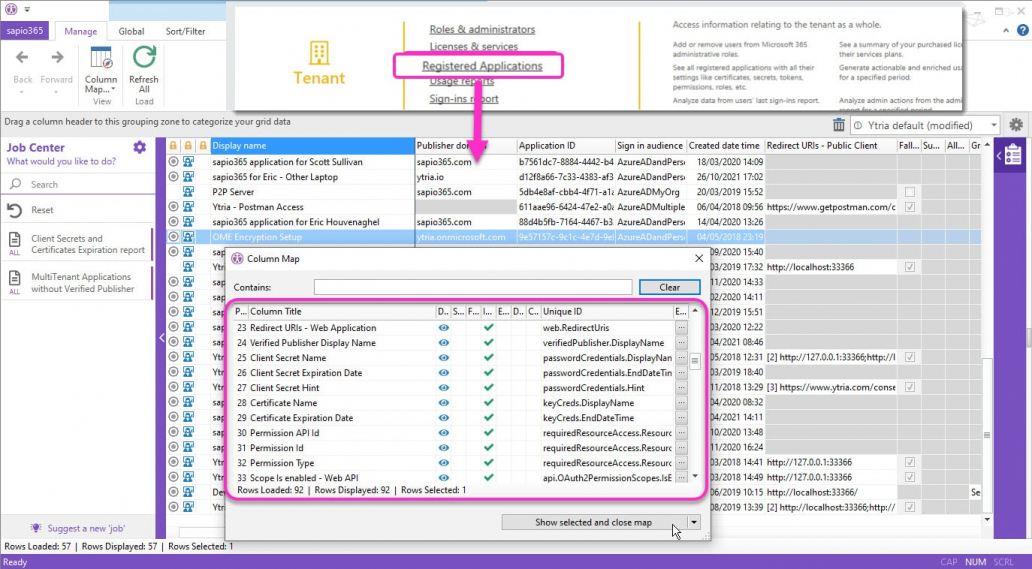Click the first lock column header icon

(173, 145)
